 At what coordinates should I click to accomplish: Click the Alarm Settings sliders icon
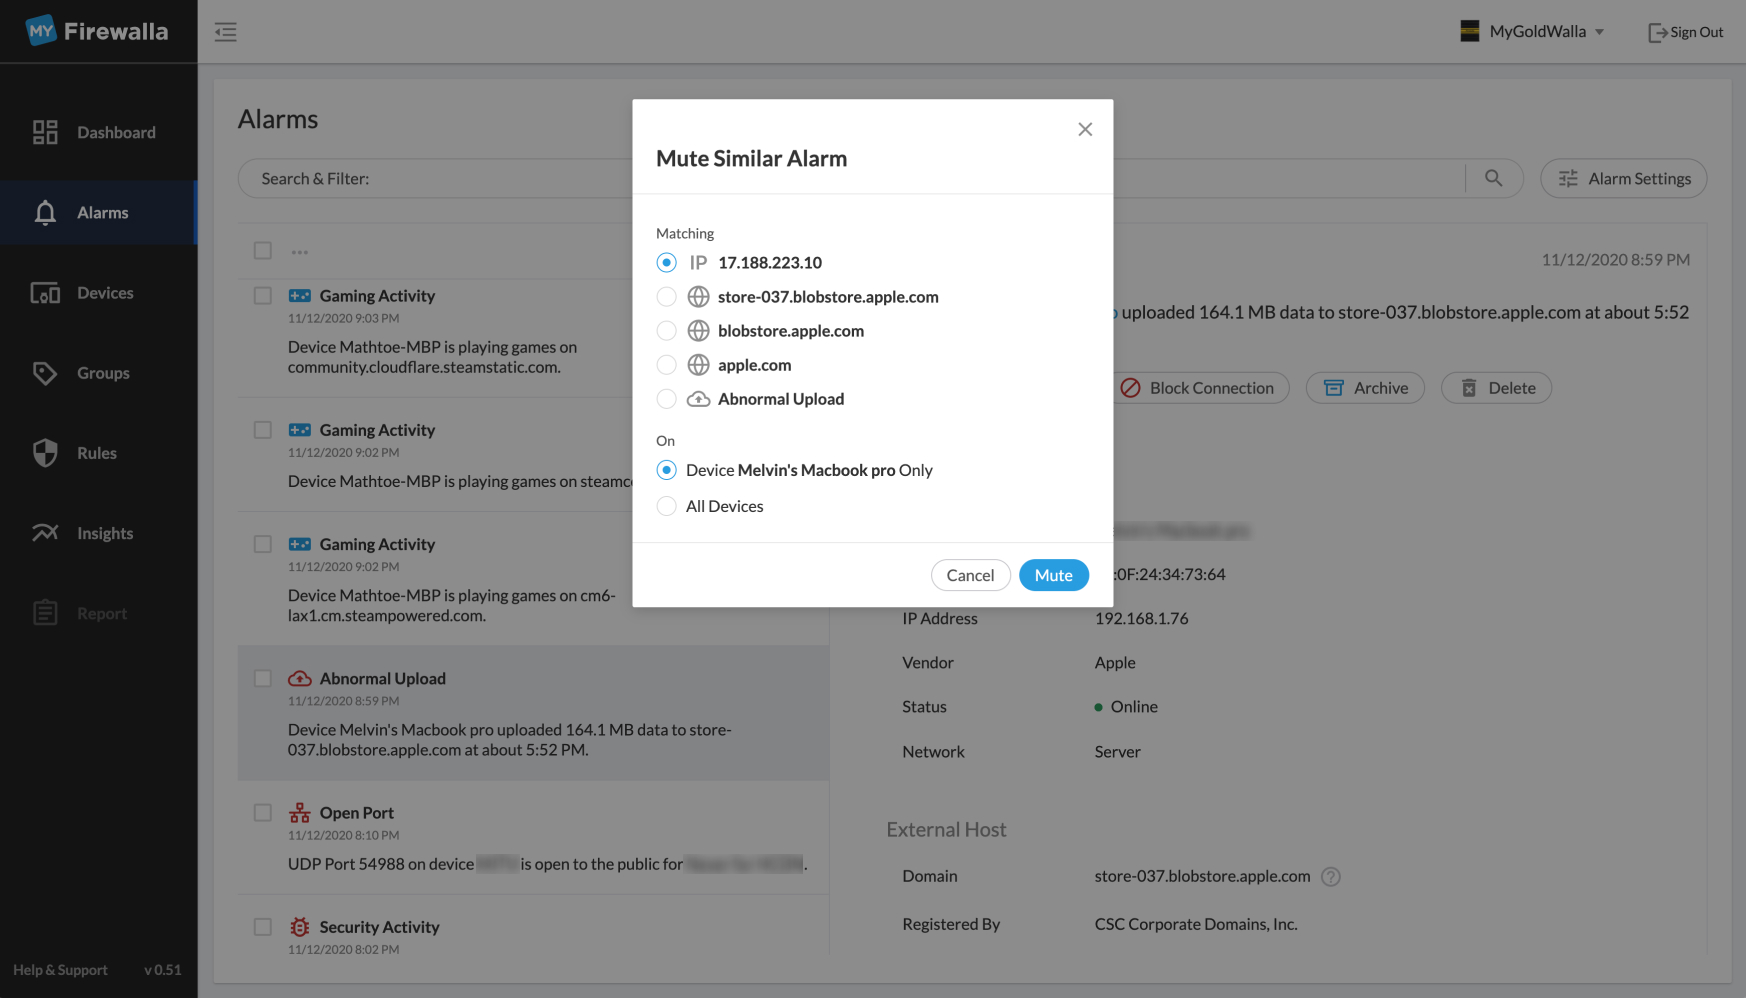(1568, 178)
